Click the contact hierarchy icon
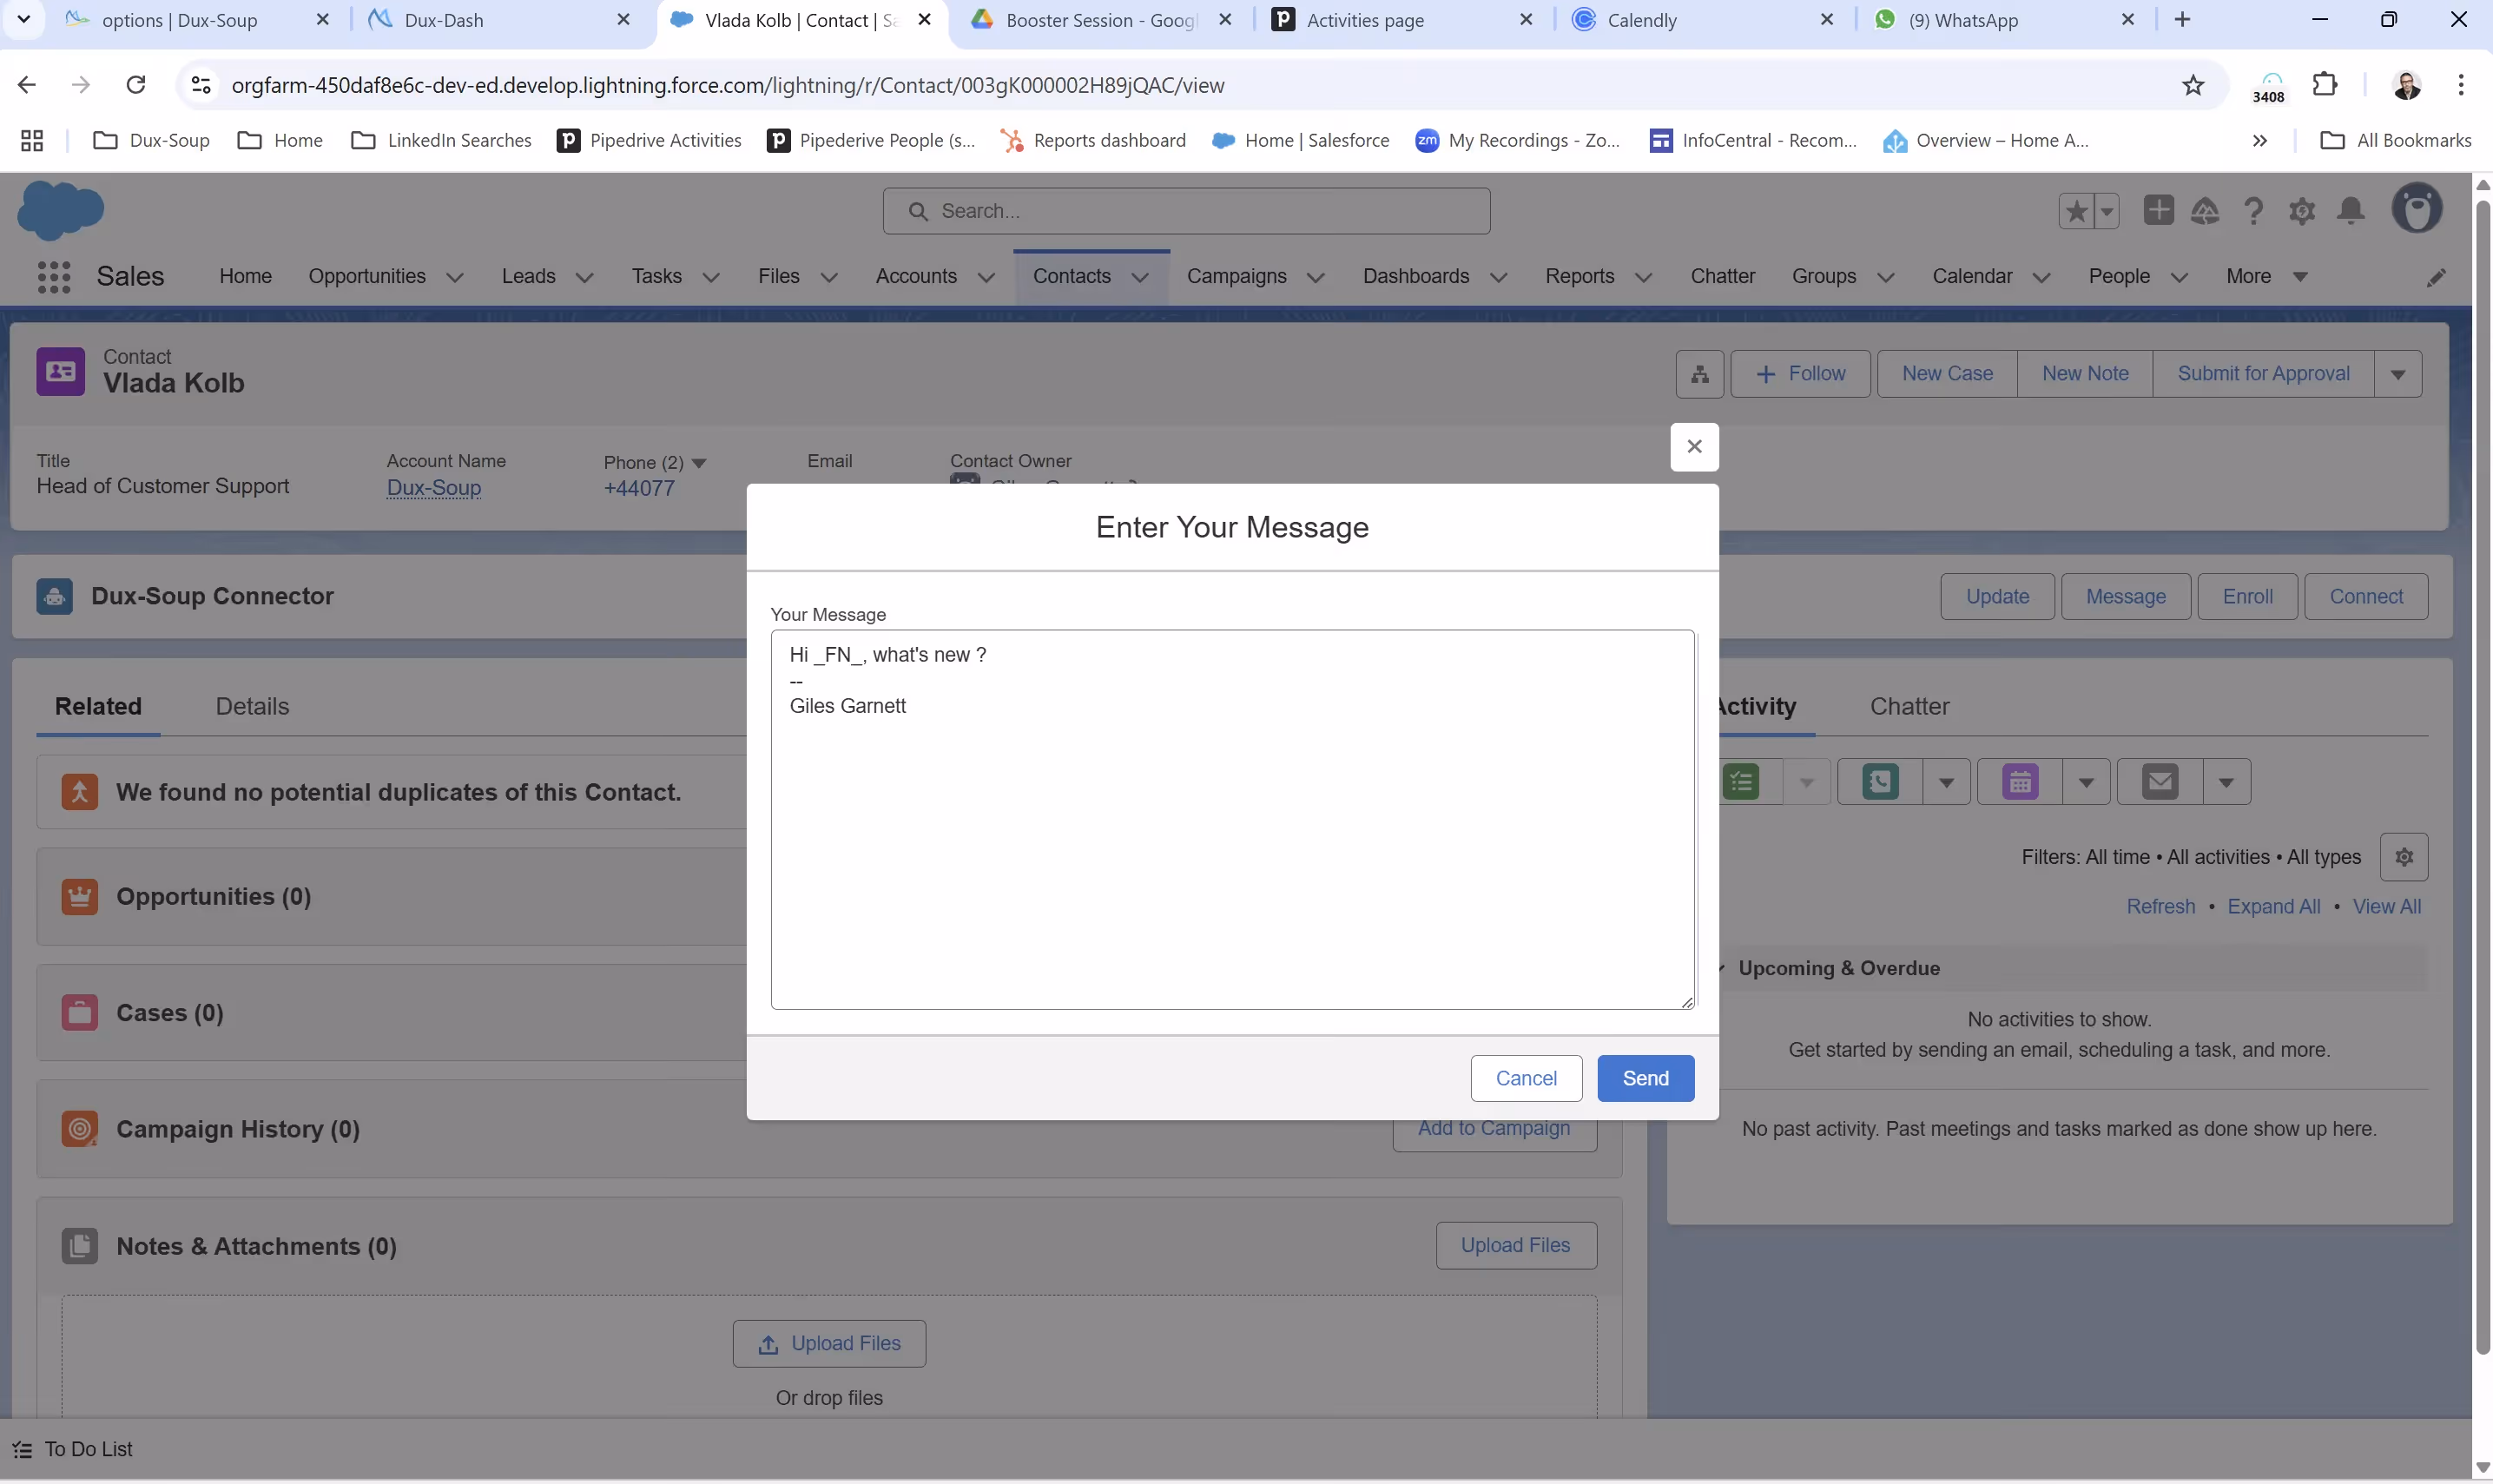Image resolution: width=2493 pixels, height=1484 pixels. (1699, 374)
